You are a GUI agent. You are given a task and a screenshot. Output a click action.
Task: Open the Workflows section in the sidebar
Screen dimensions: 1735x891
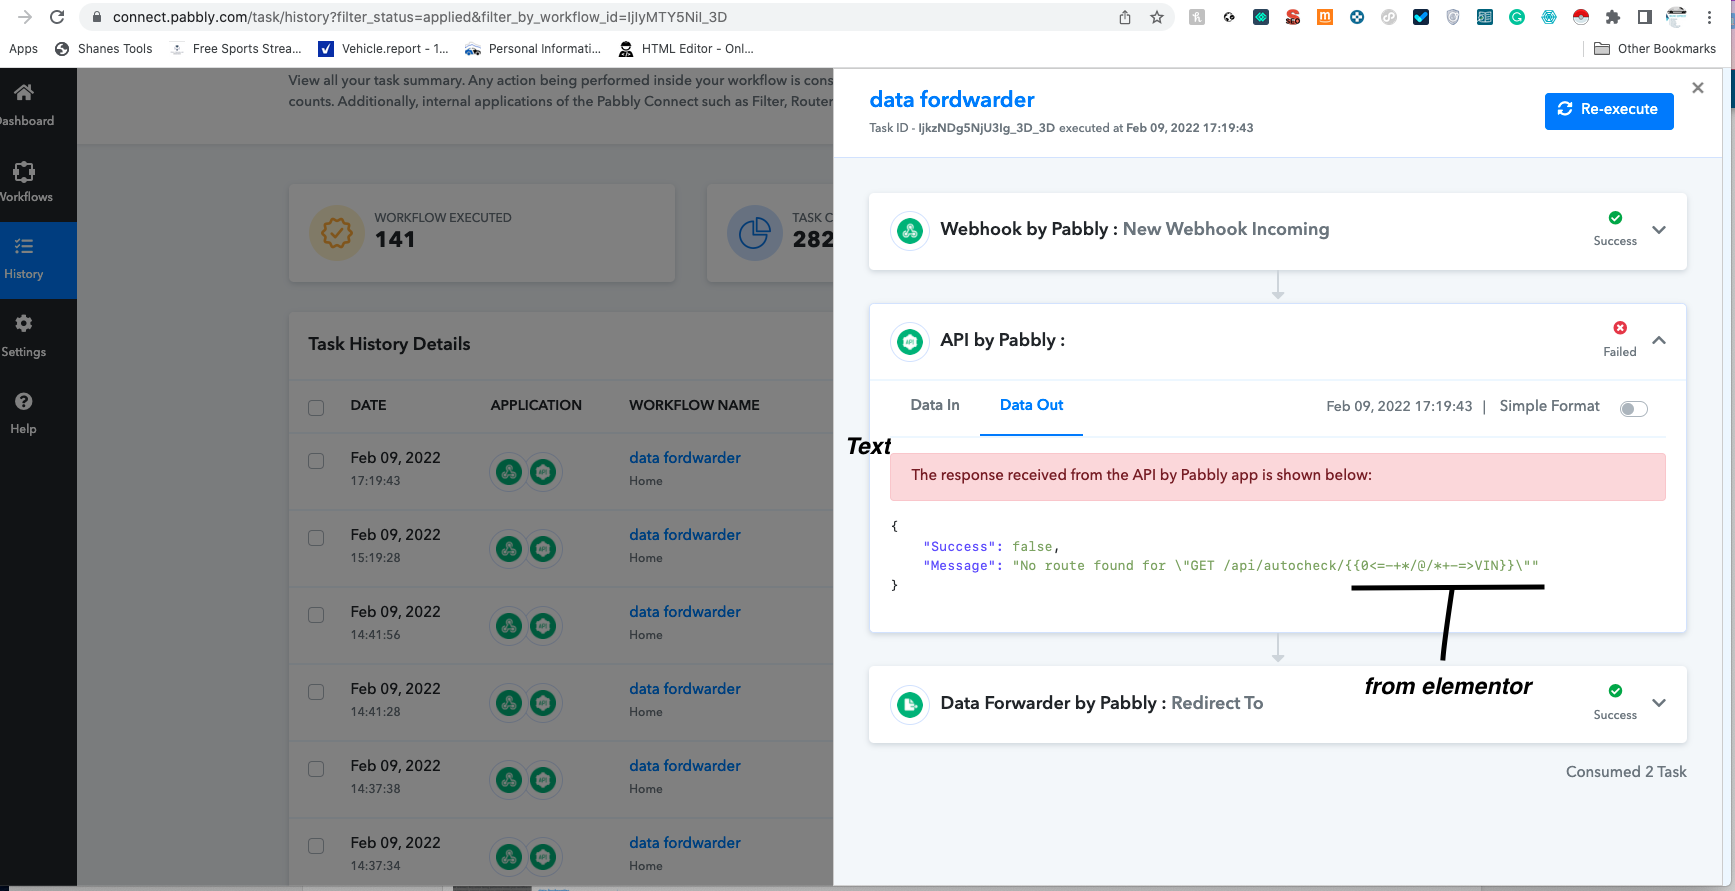(x=24, y=182)
